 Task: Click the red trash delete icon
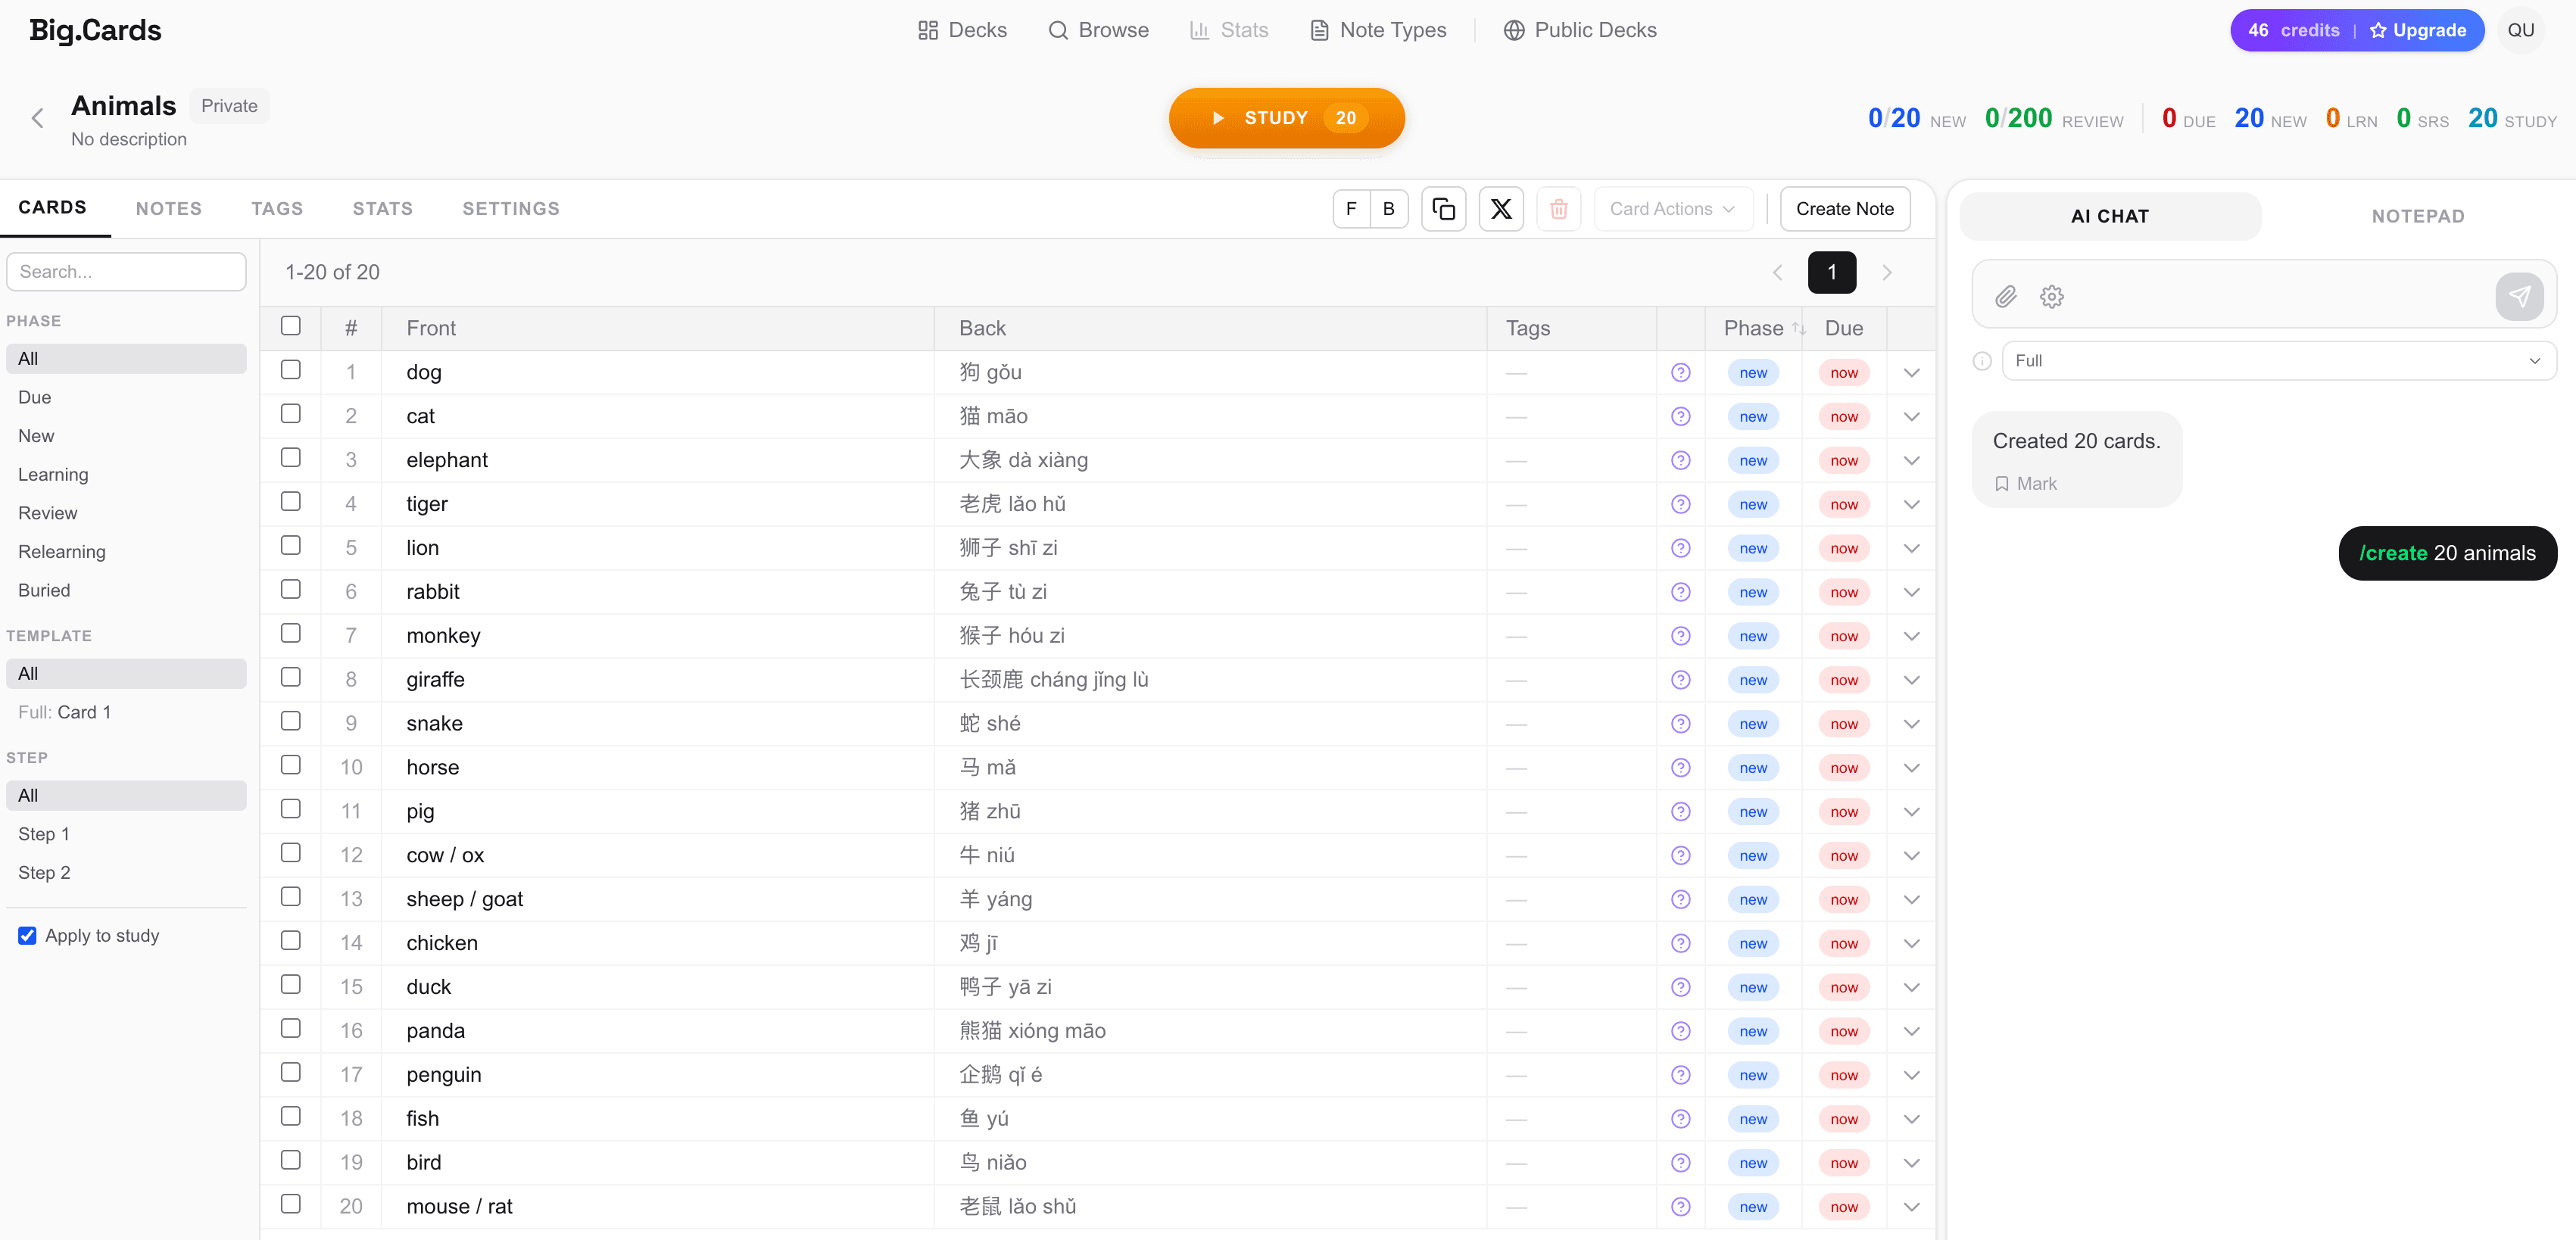point(1558,209)
